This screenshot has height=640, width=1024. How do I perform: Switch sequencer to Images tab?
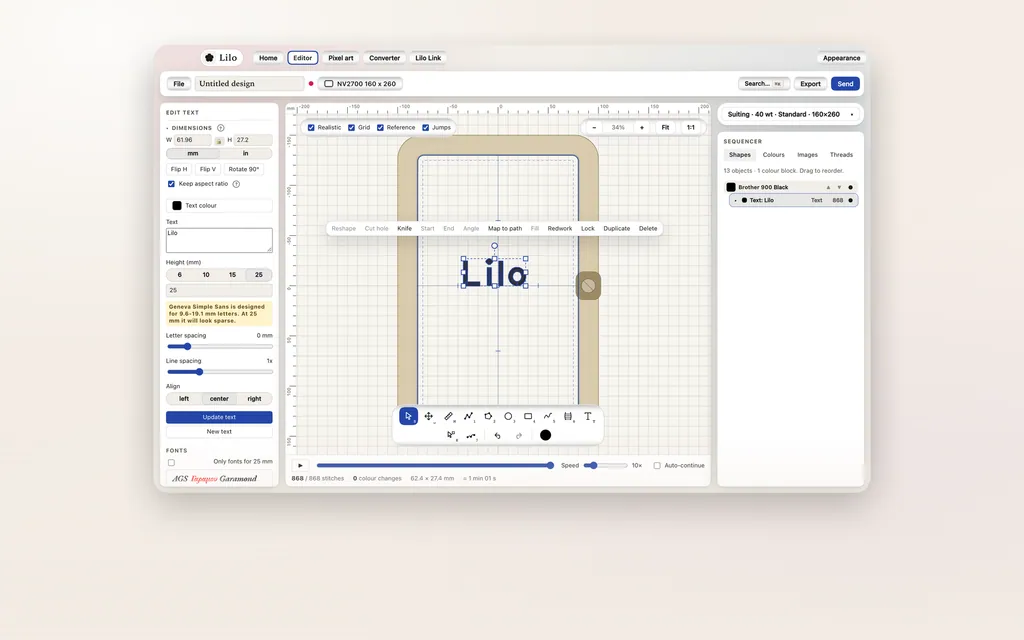[807, 155]
